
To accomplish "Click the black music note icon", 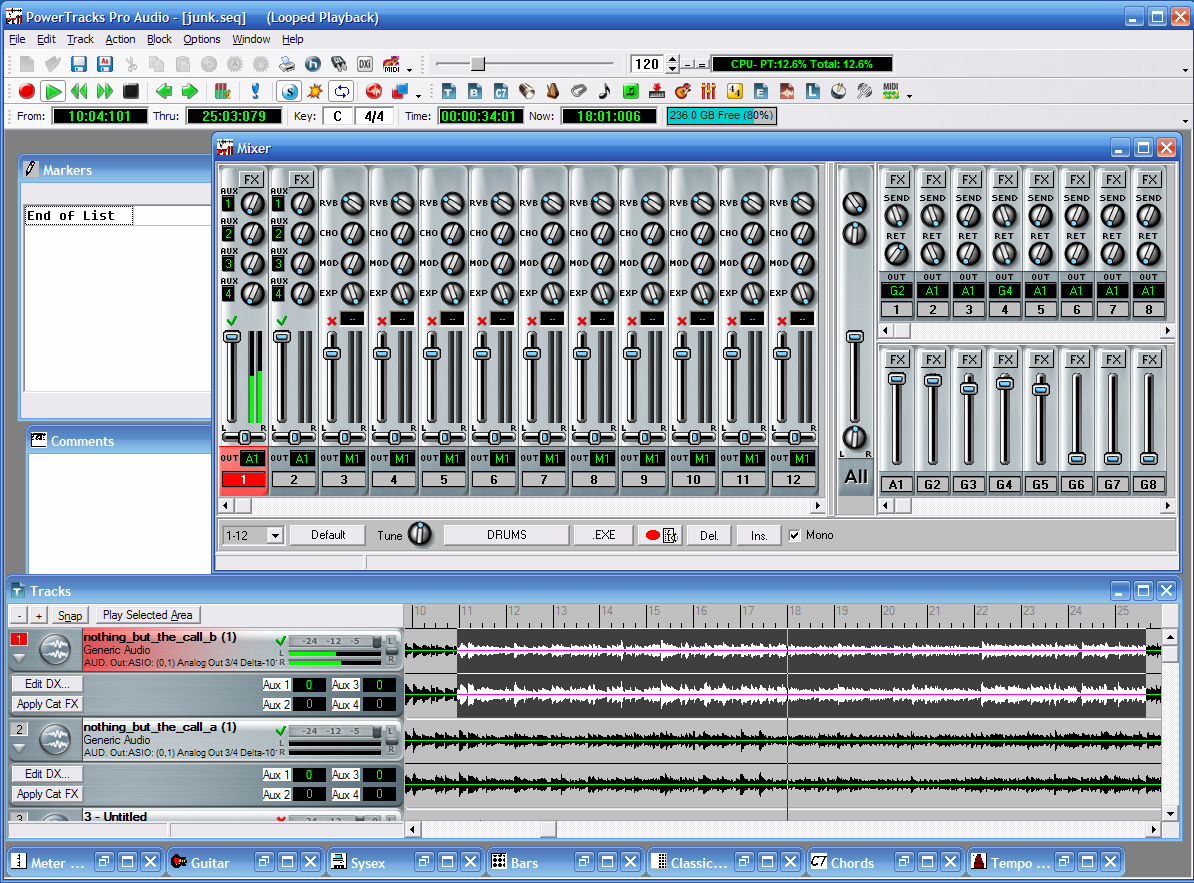I will (x=605, y=91).
